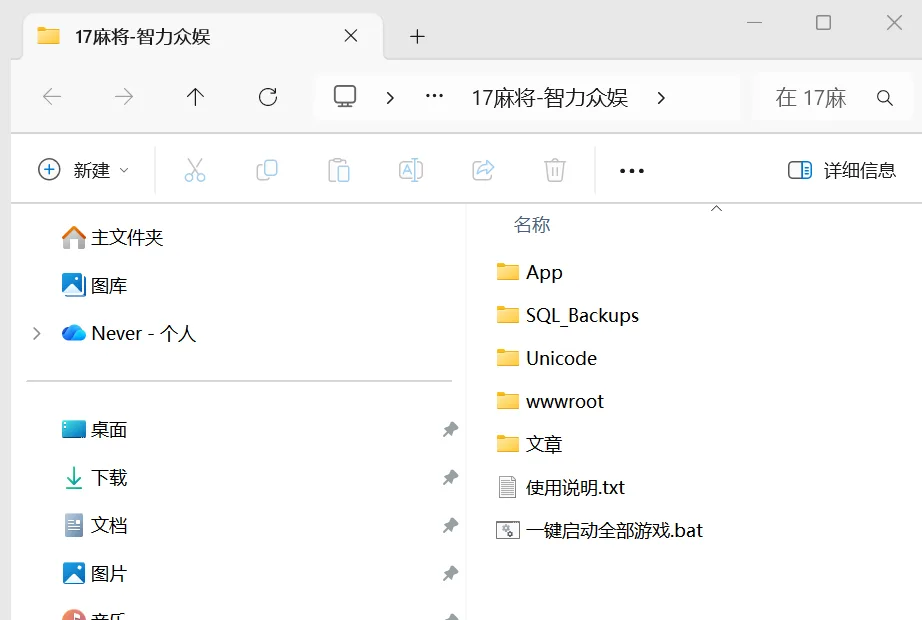This screenshot has height=620, width=922.
Task: Click the 下载 download arrow icon
Action: coord(74,478)
